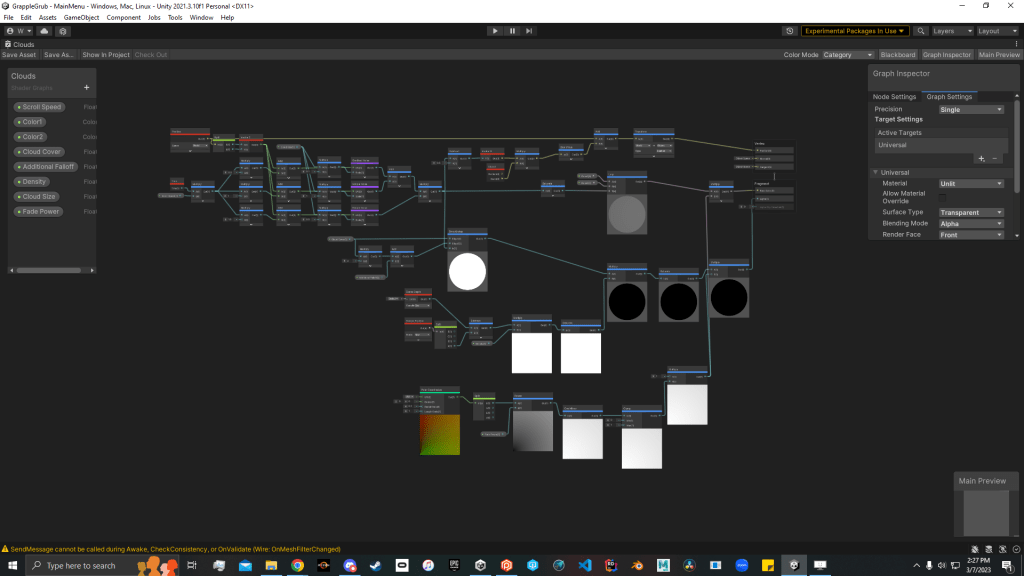This screenshot has width=1024, height=576.
Task: Toggle the Allow Material Override checkbox
Action: (944, 198)
